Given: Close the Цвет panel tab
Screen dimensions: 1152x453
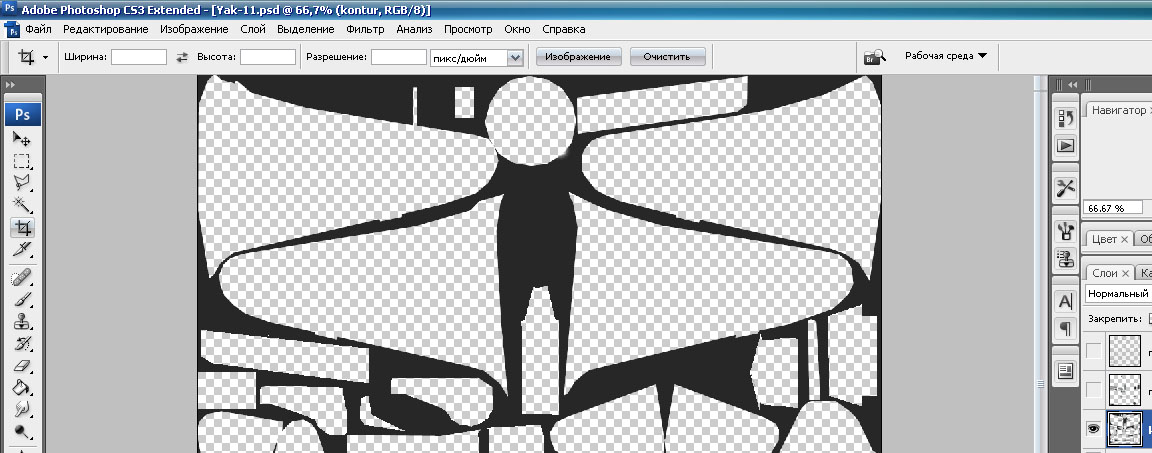Looking at the screenshot, I should coord(1125,239).
